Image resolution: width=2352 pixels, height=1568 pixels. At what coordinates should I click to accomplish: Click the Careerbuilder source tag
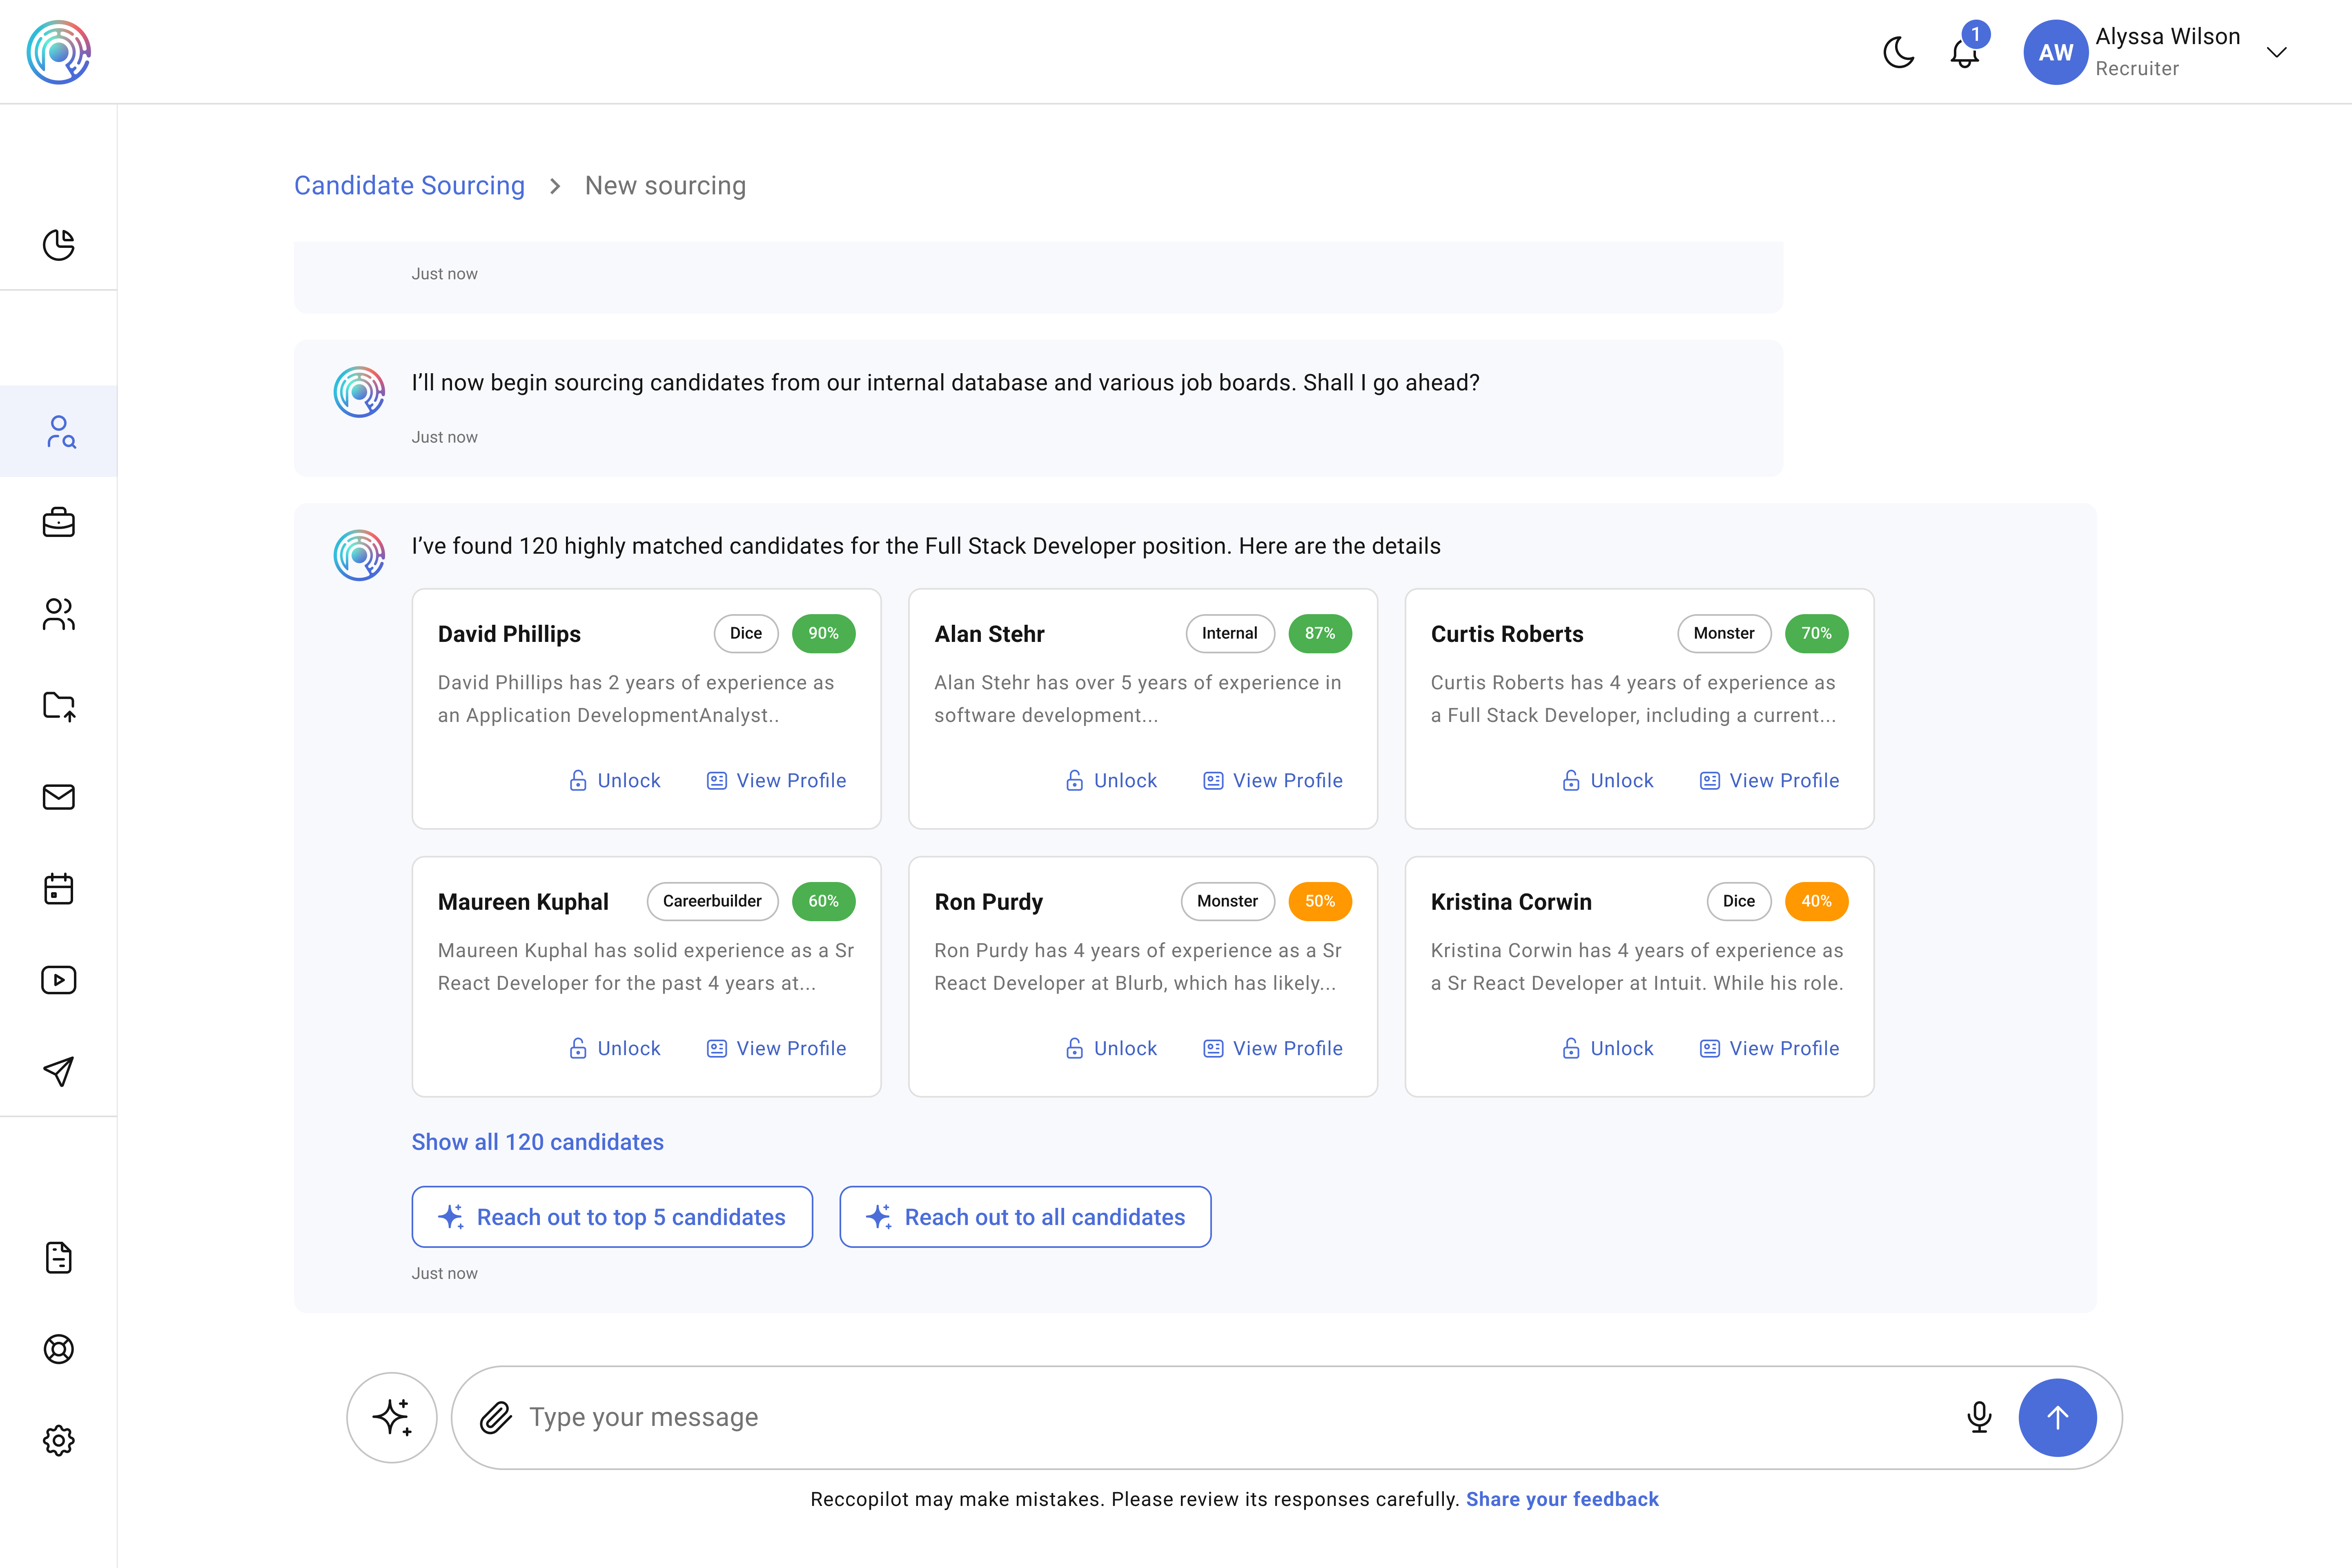(712, 901)
